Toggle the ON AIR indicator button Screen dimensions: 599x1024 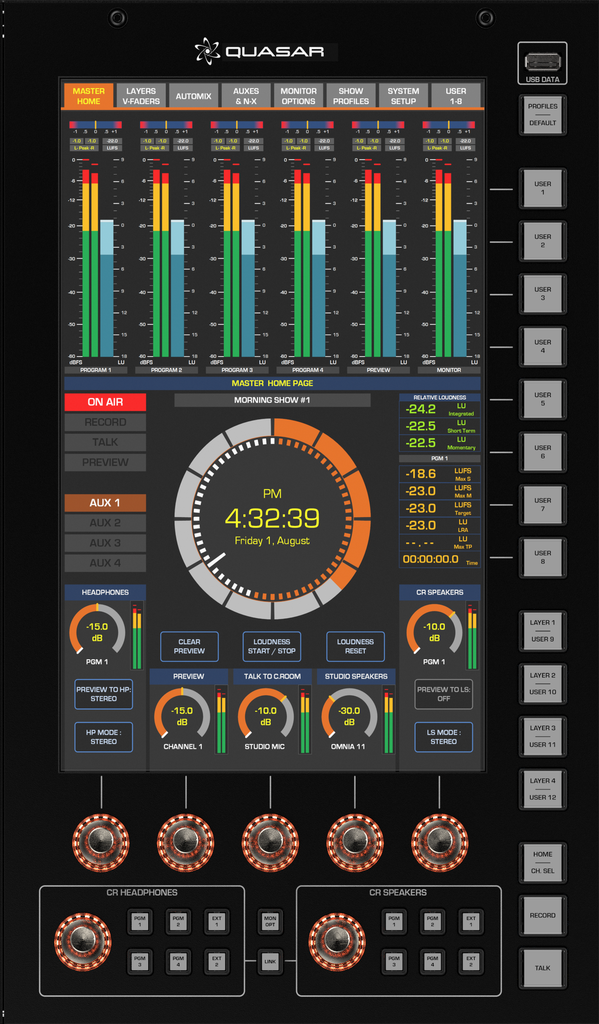tap(105, 402)
